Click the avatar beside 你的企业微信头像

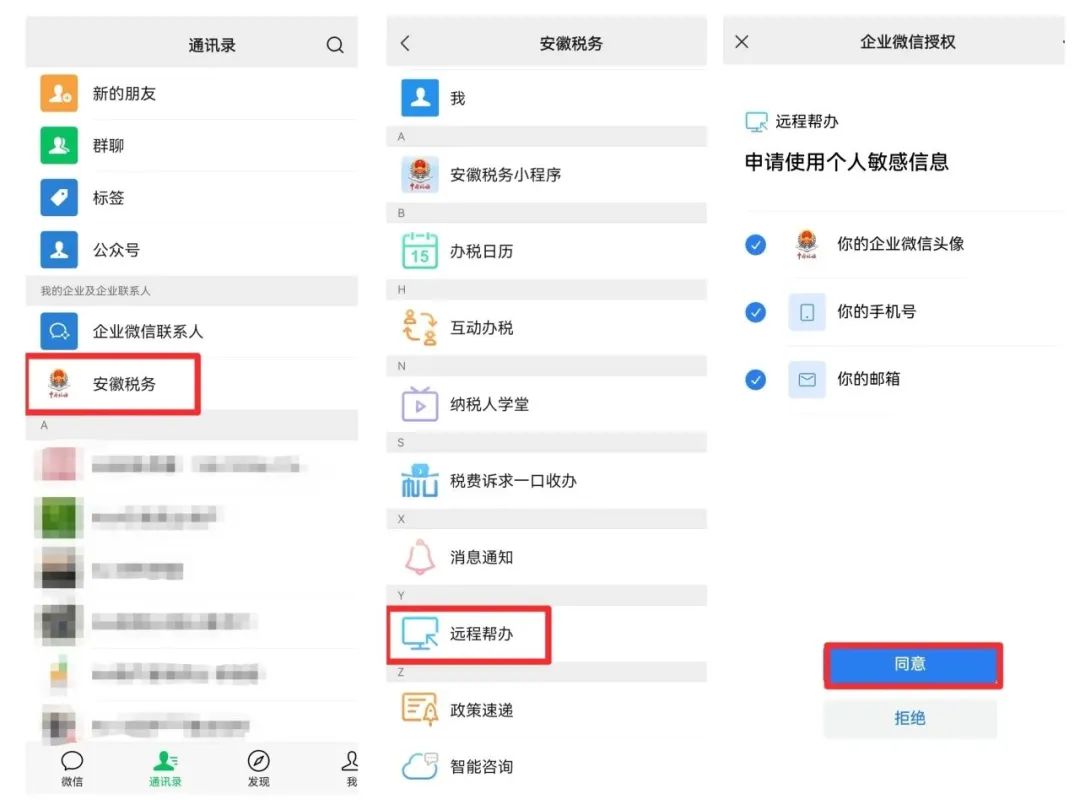(x=807, y=244)
